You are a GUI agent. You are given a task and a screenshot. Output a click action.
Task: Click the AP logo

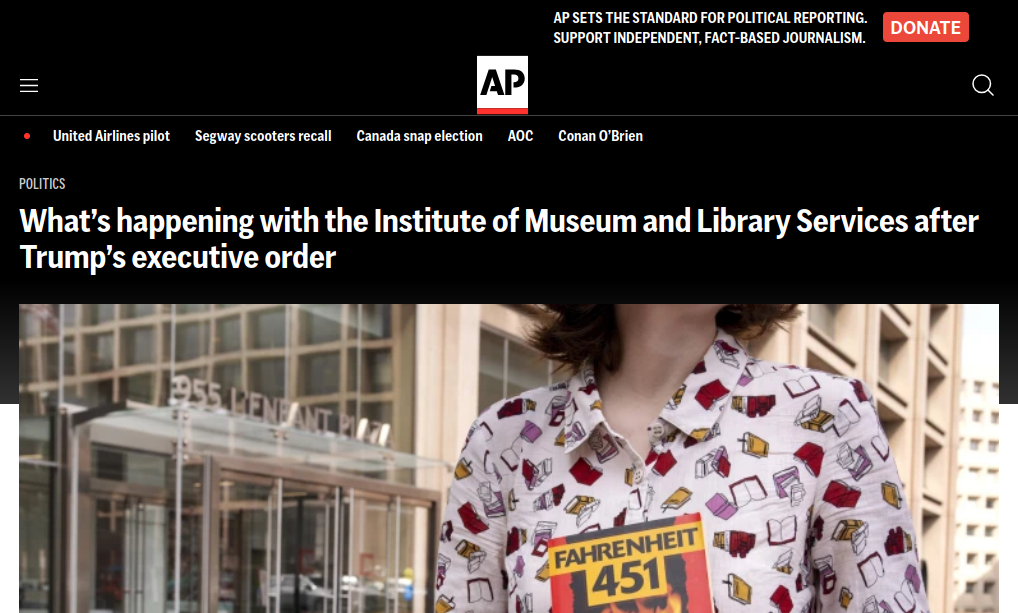502,84
